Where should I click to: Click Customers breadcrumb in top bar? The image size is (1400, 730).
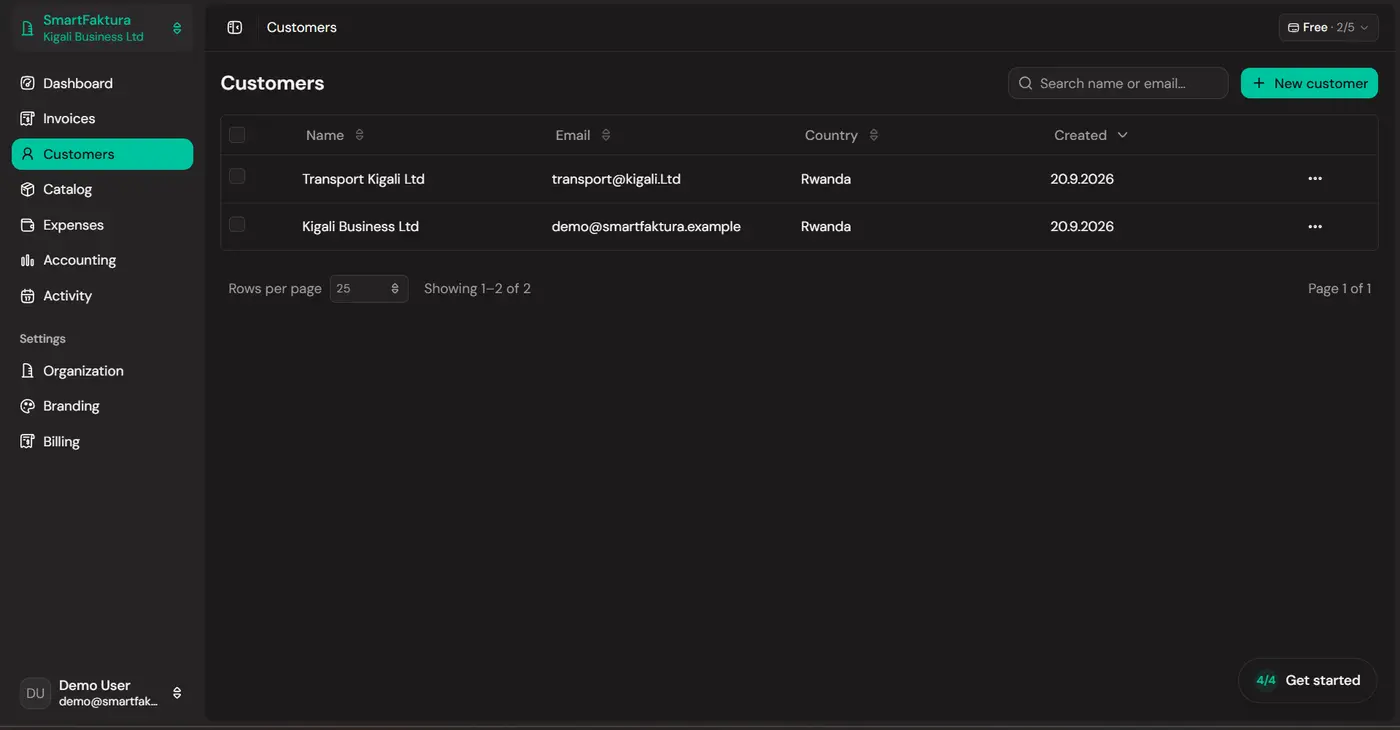coord(302,28)
